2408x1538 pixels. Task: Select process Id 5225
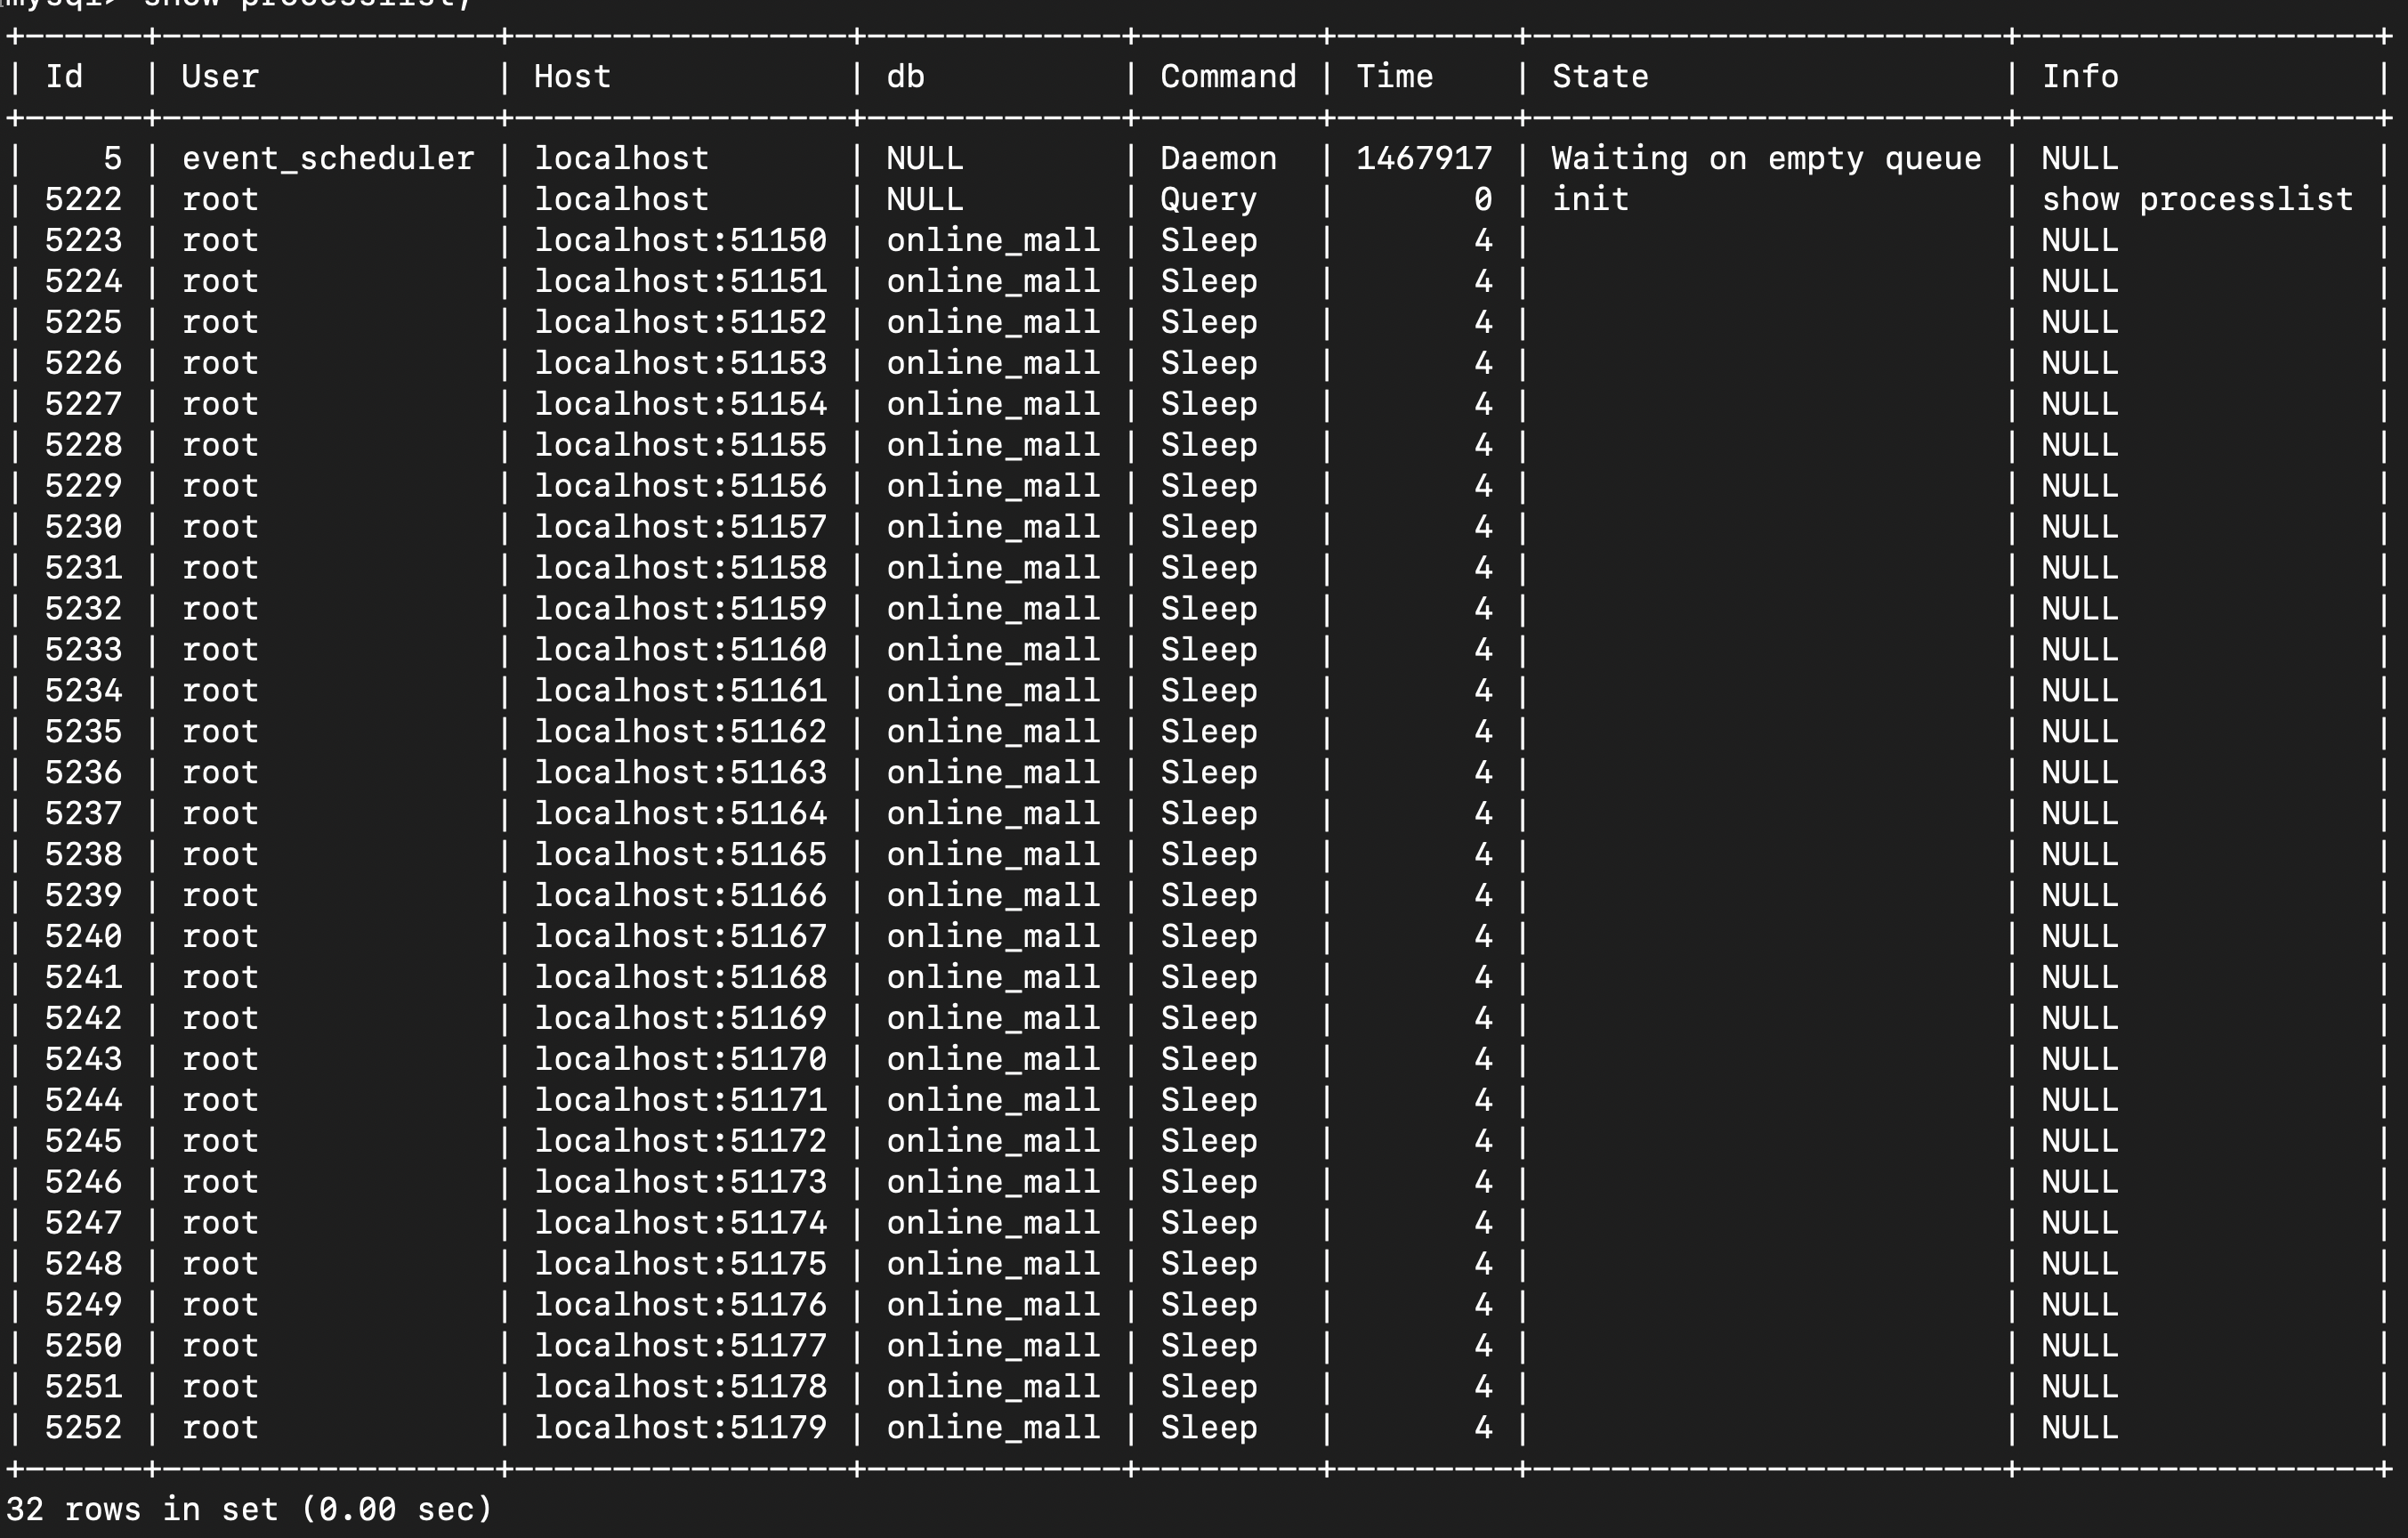tap(83, 323)
